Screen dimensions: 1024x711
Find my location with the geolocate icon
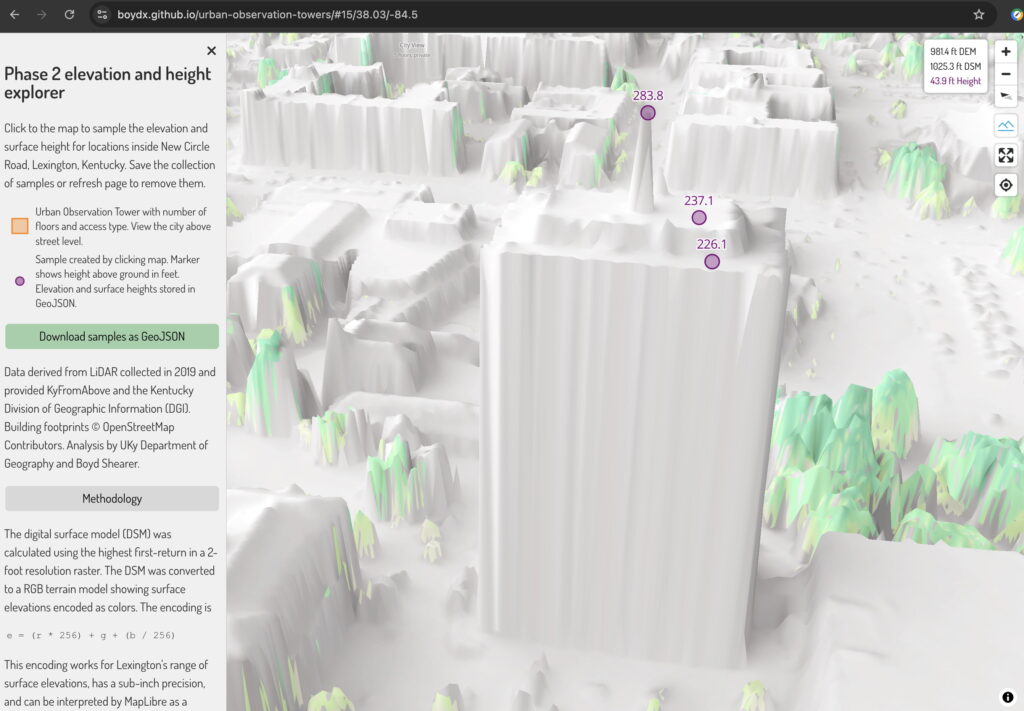(1006, 185)
